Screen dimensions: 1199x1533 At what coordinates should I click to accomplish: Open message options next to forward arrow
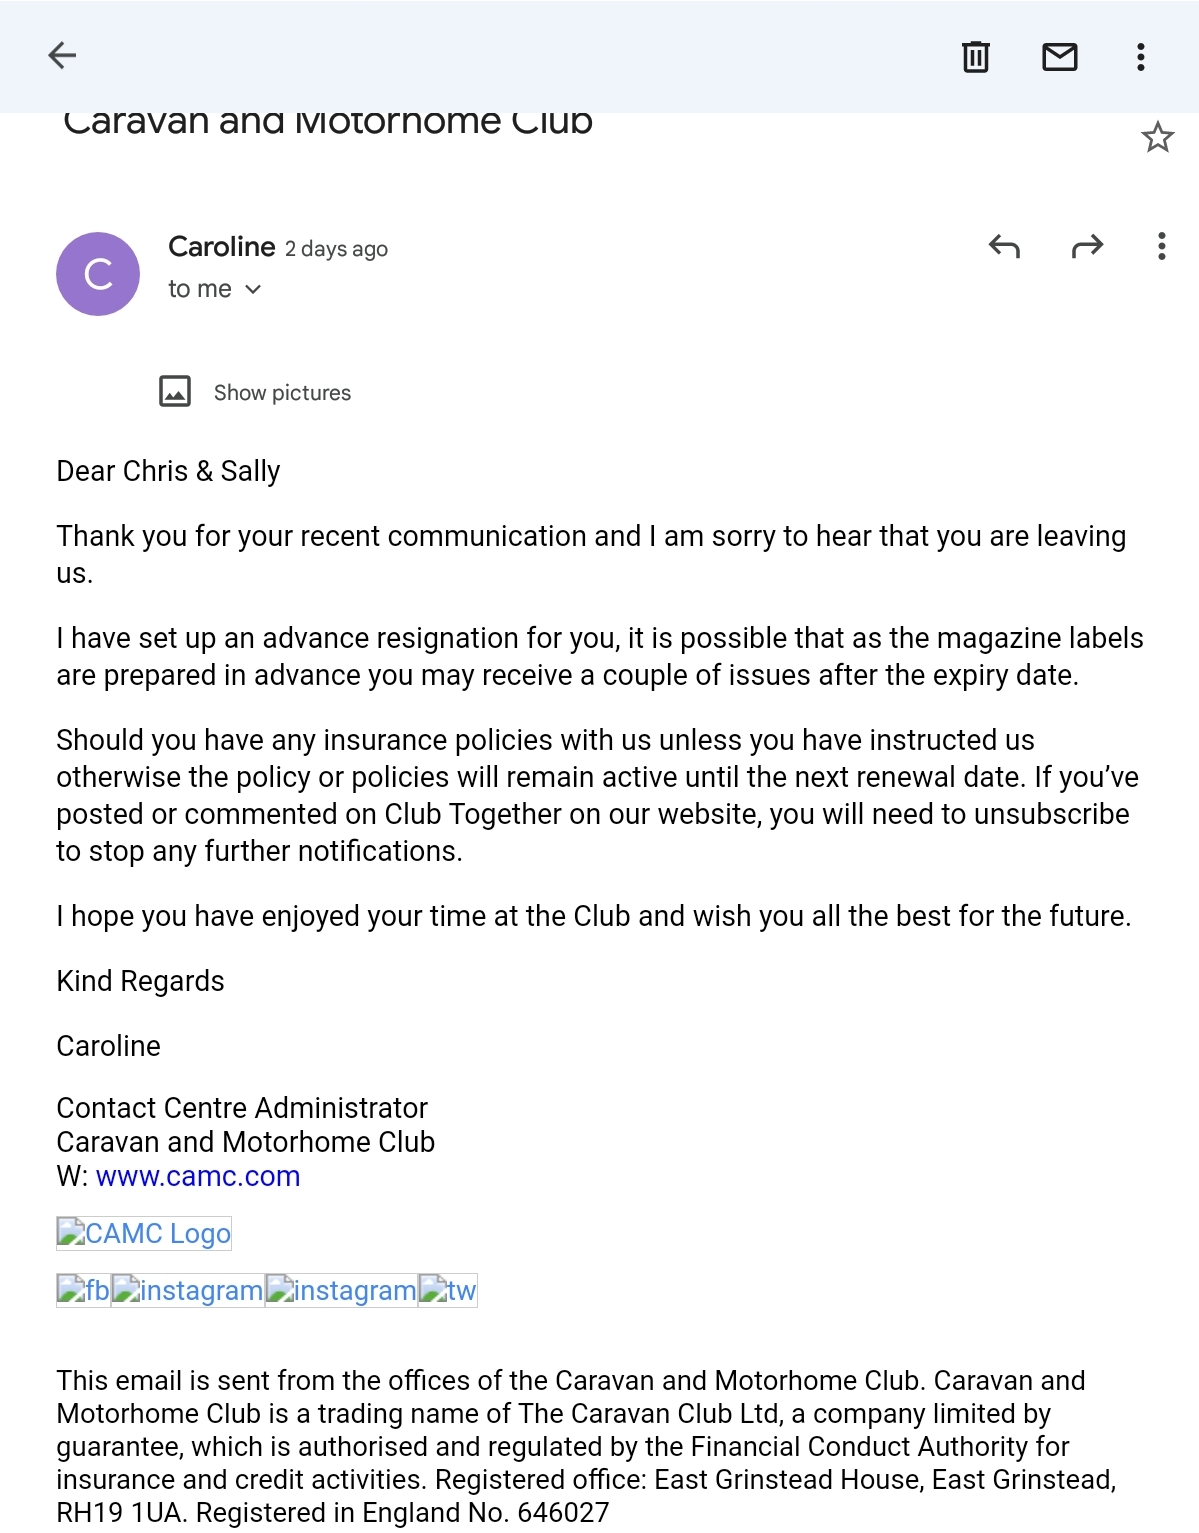1161,246
